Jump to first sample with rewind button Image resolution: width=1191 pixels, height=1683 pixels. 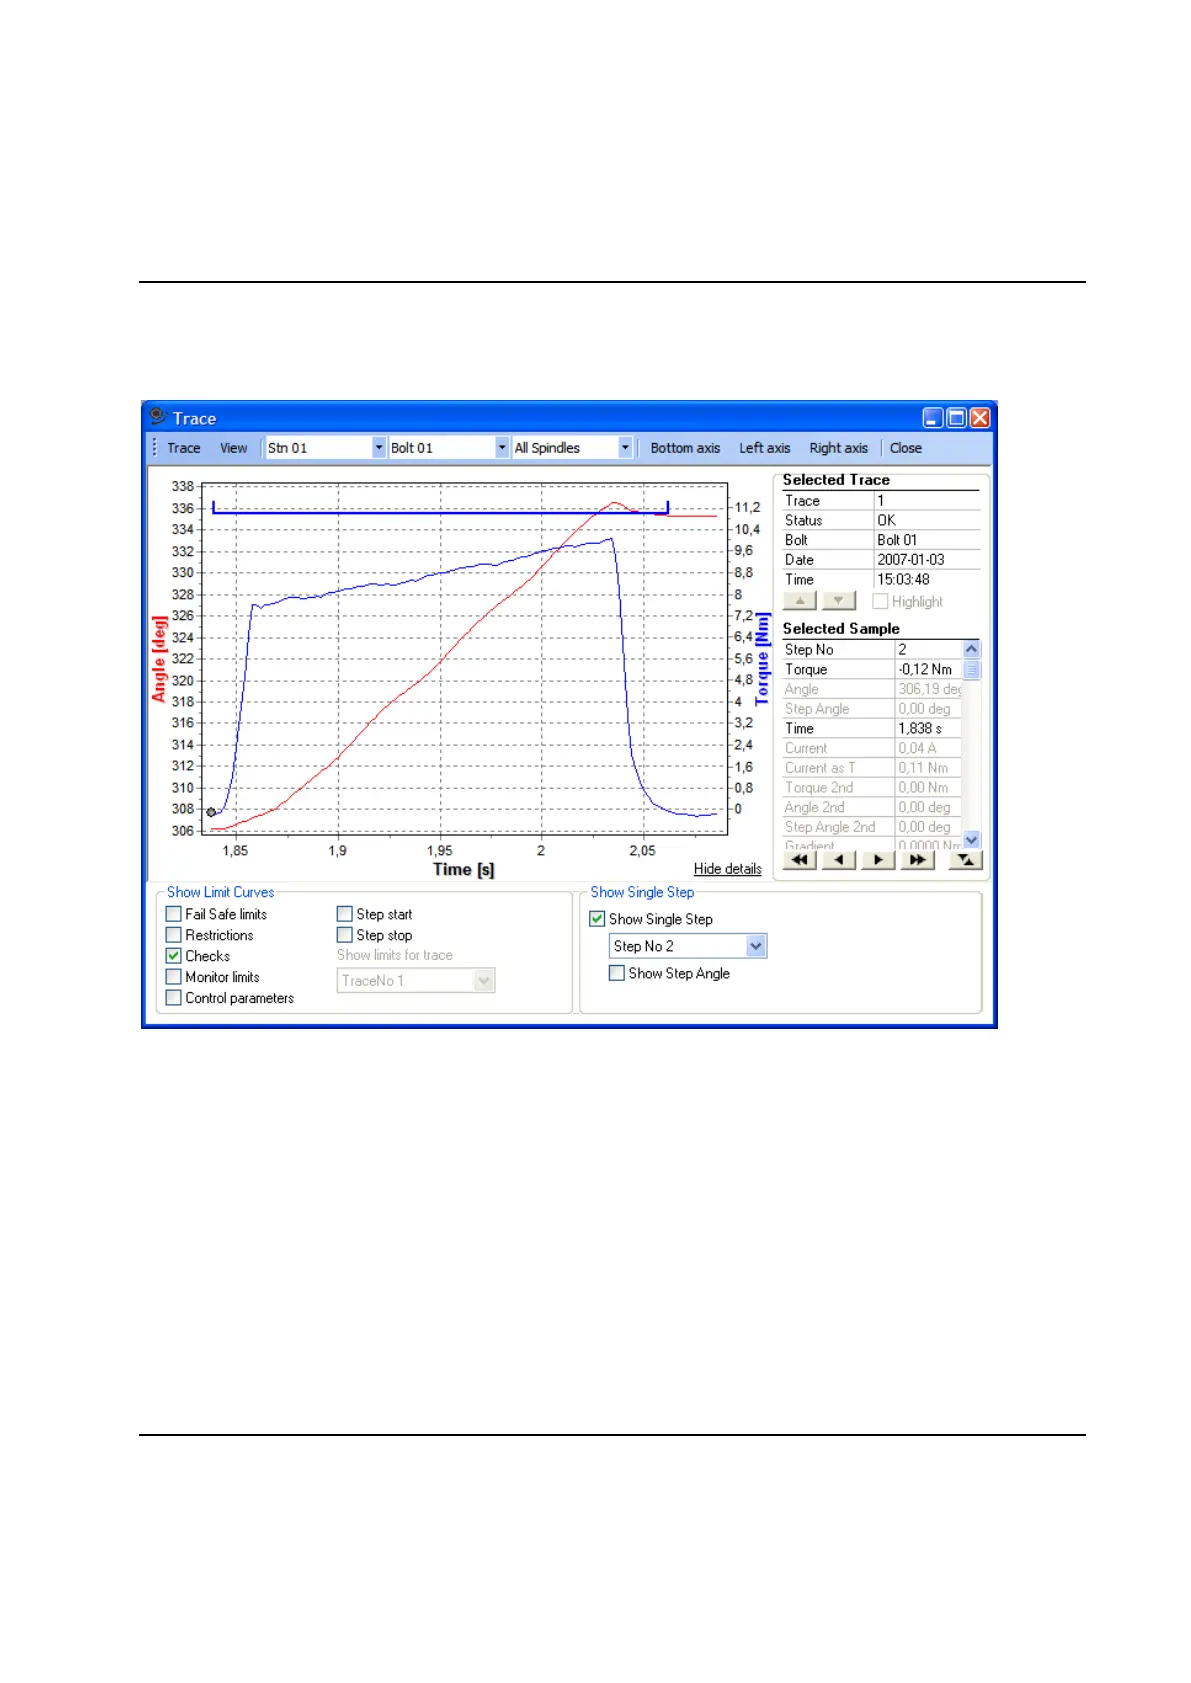799,859
